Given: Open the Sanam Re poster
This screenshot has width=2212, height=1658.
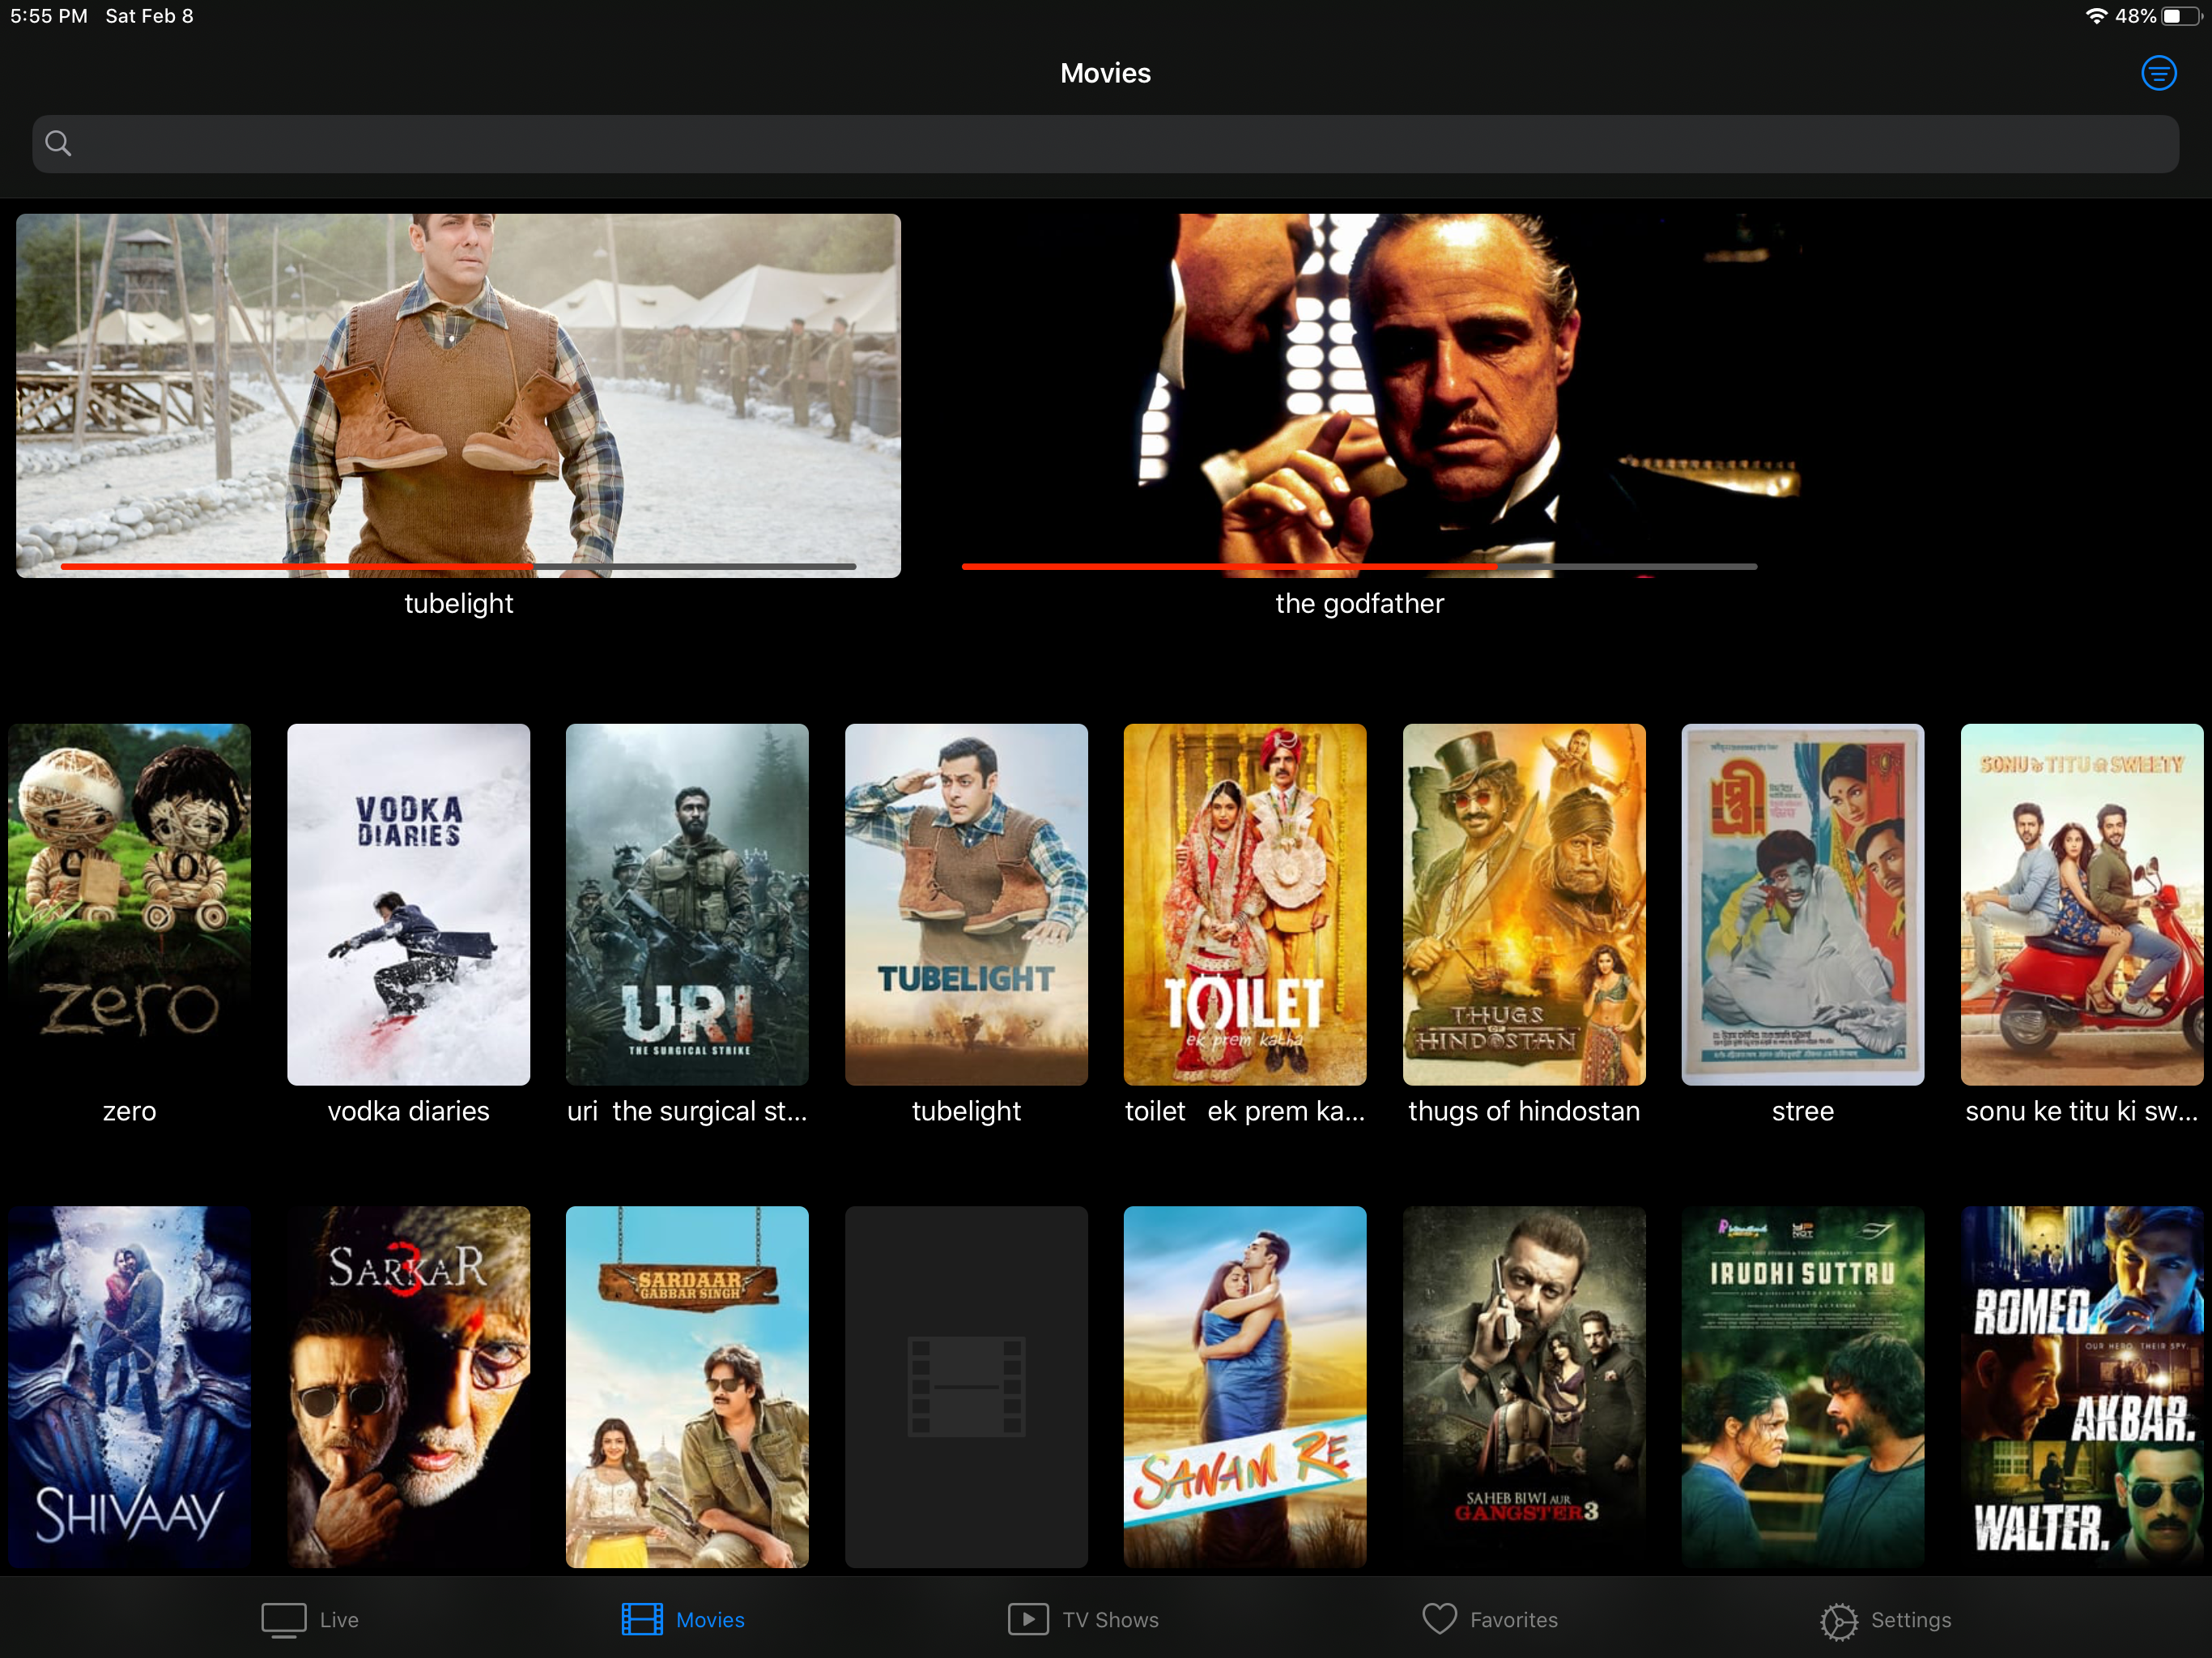Looking at the screenshot, I should click(x=1244, y=1386).
